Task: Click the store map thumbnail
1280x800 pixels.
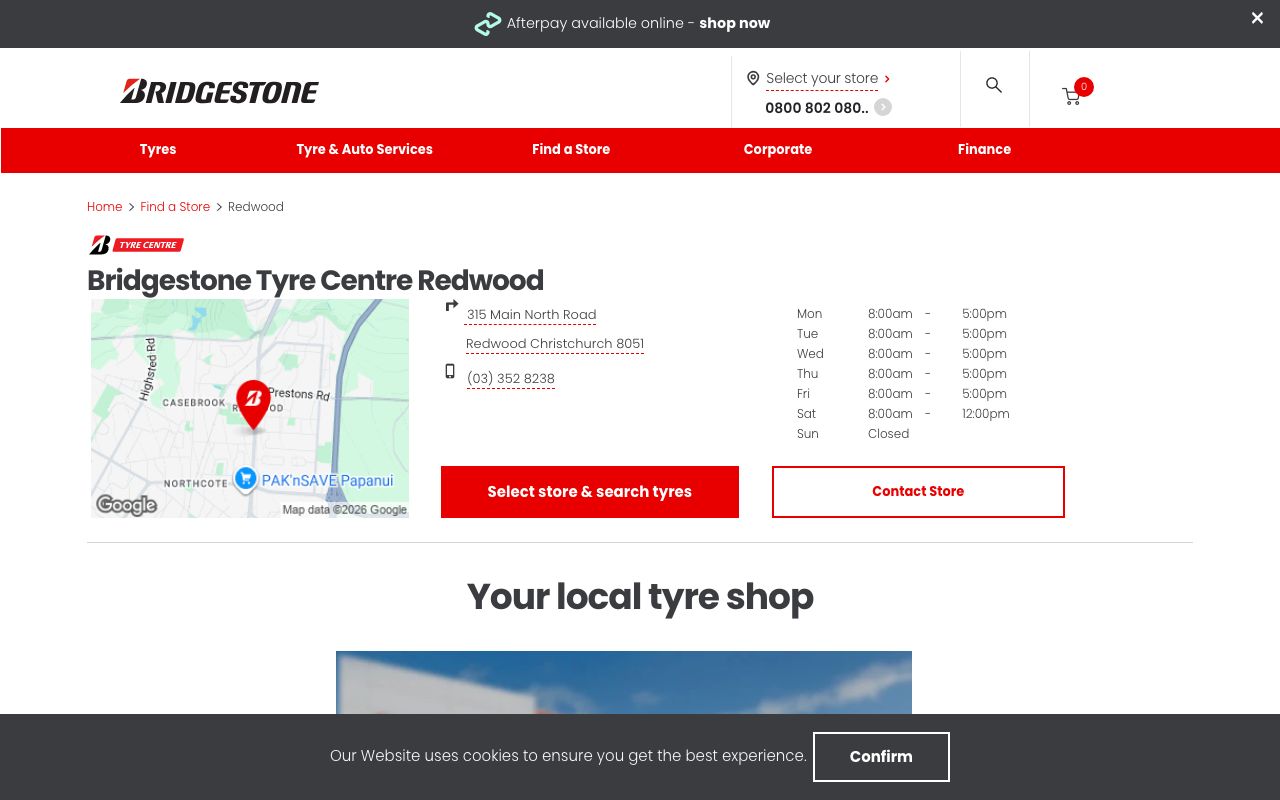Action: click(250, 408)
